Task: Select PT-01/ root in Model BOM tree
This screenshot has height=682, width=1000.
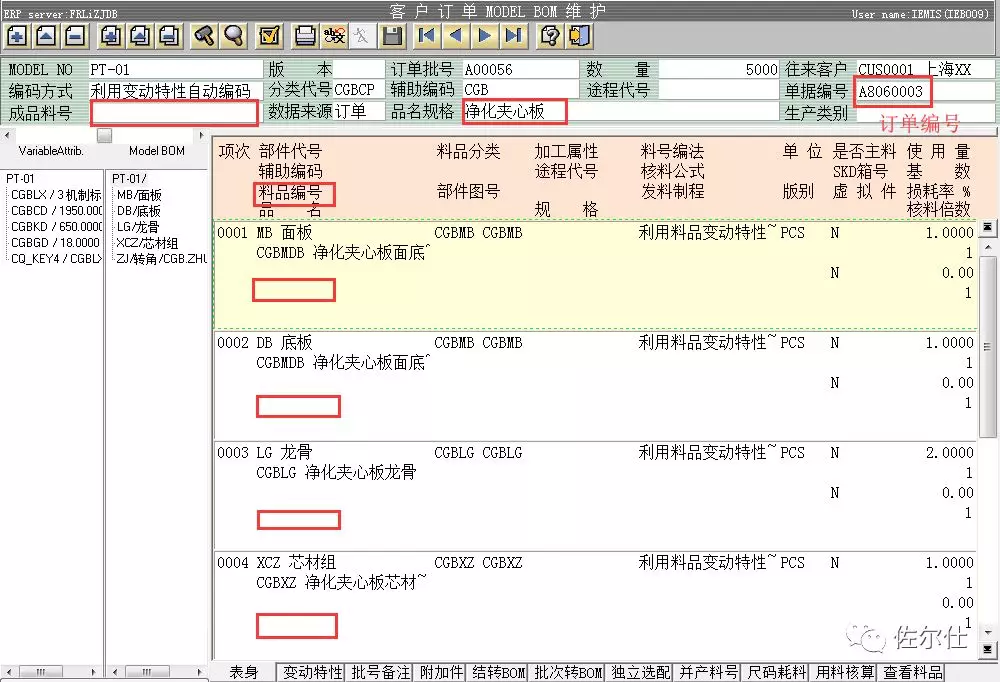Action: [129, 179]
